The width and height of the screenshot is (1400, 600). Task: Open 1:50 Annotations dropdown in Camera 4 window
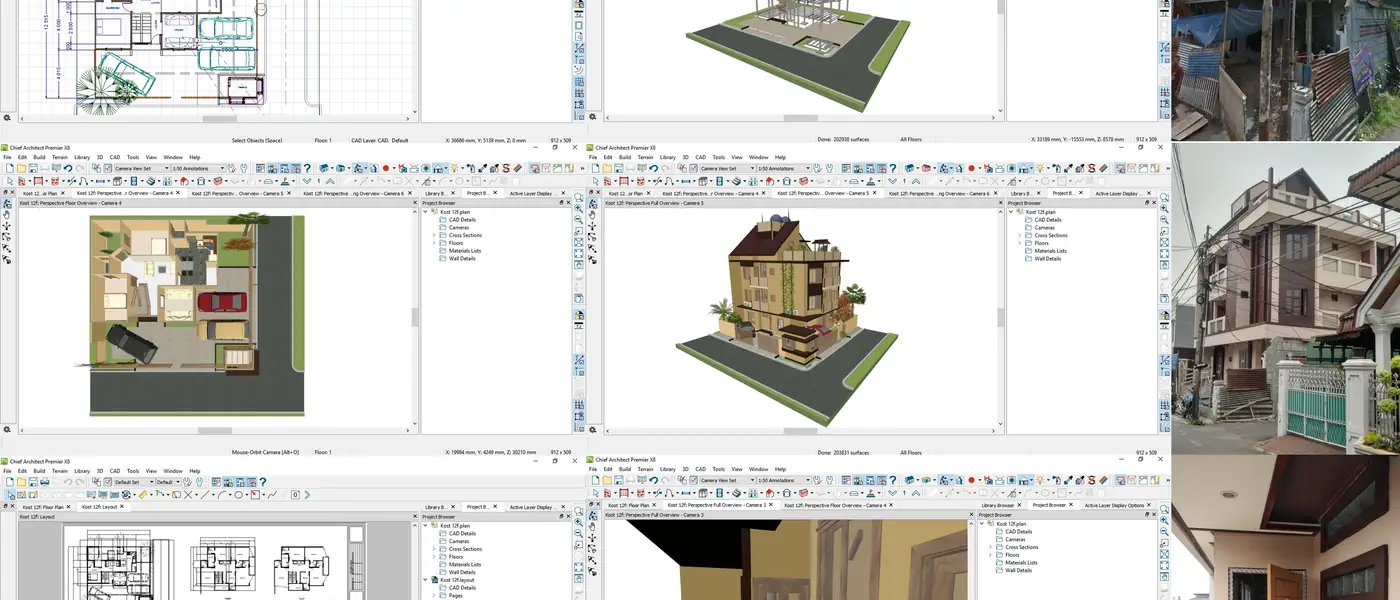(198, 168)
